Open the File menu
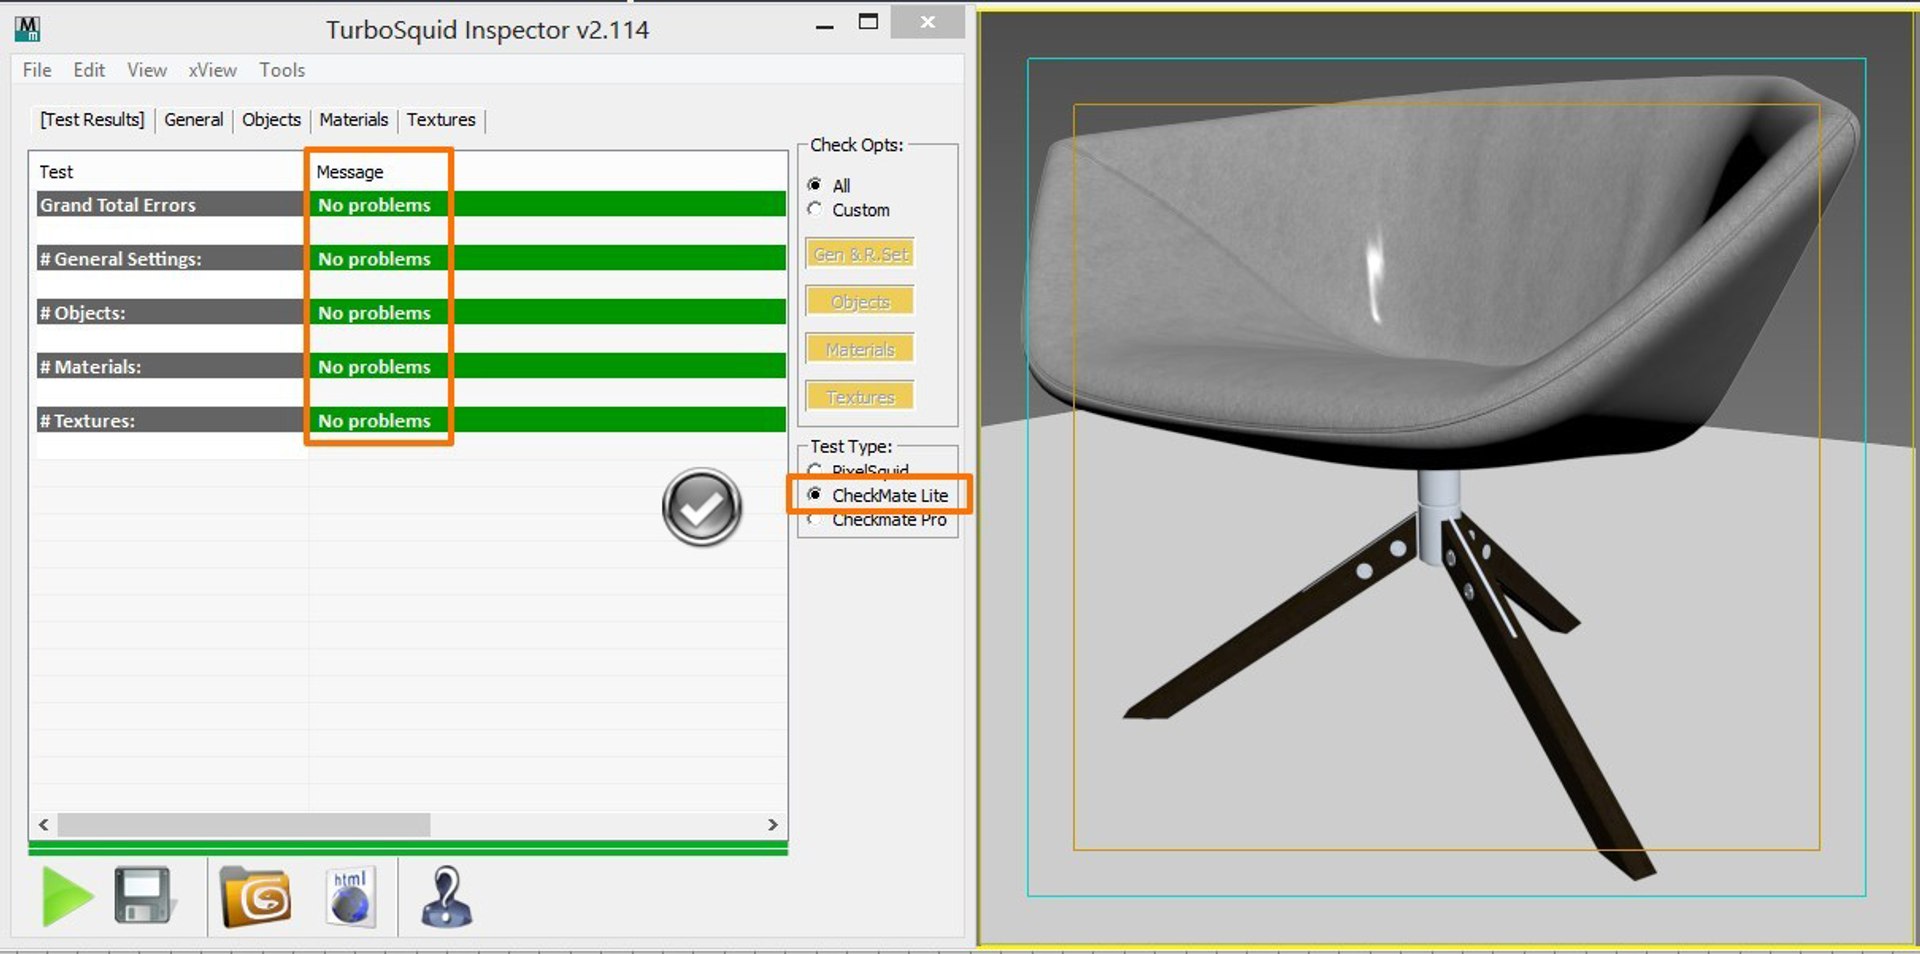This screenshot has height=954, width=1920. [37, 70]
